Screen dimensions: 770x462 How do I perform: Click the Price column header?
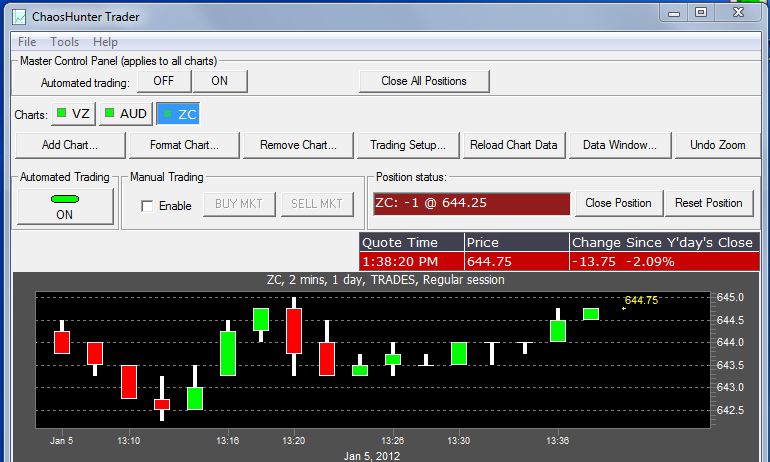click(x=517, y=243)
